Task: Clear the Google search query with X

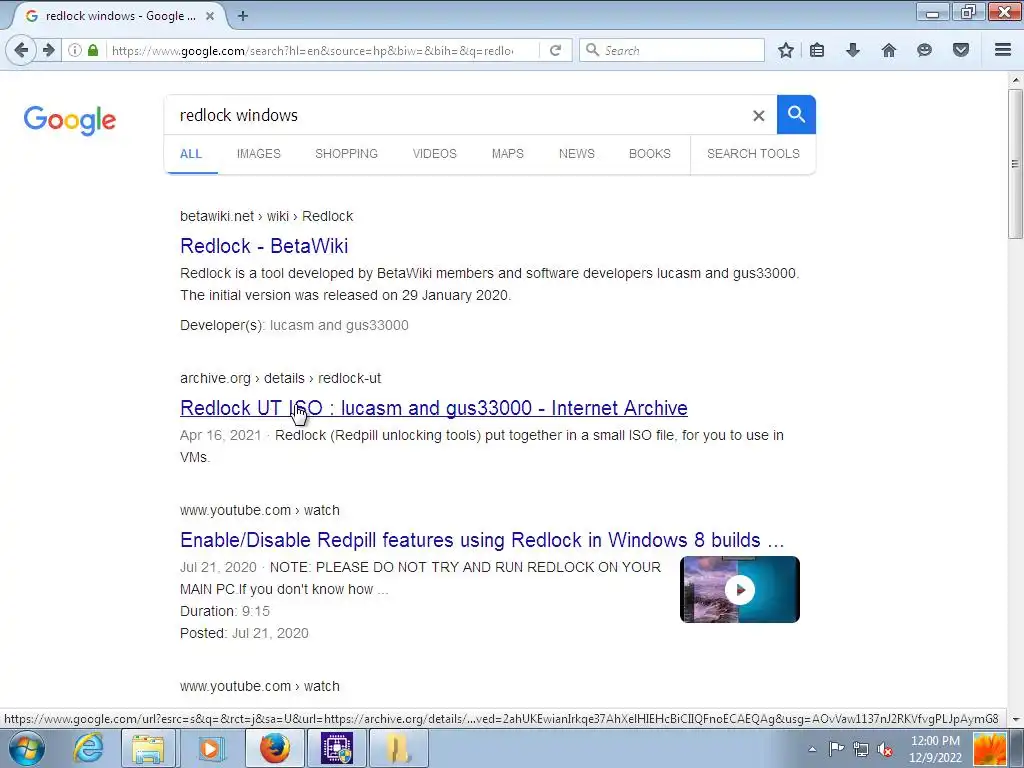Action: click(x=758, y=116)
